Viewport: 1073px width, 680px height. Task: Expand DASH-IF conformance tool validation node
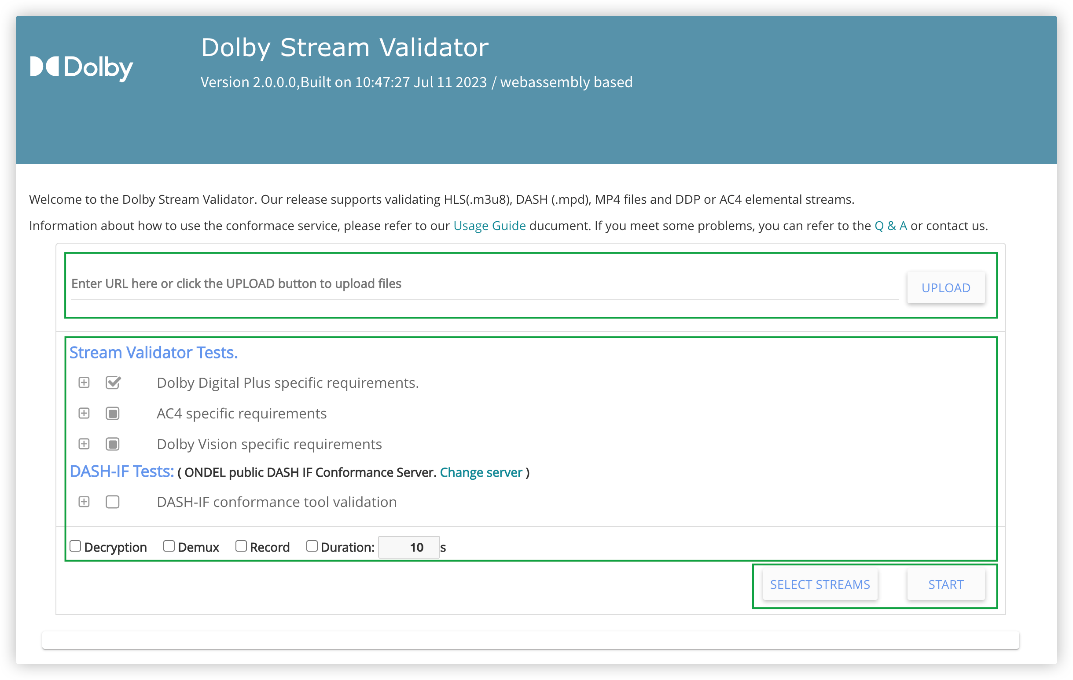[84, 502]
